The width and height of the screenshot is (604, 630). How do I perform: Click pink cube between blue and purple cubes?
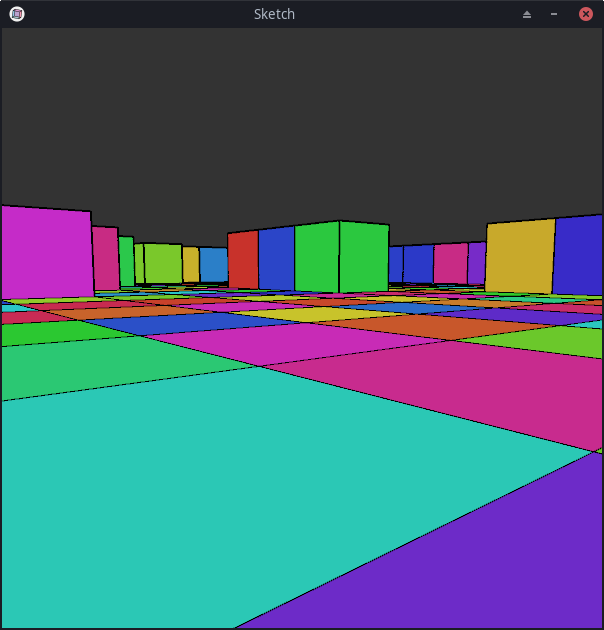coord(450,264)
